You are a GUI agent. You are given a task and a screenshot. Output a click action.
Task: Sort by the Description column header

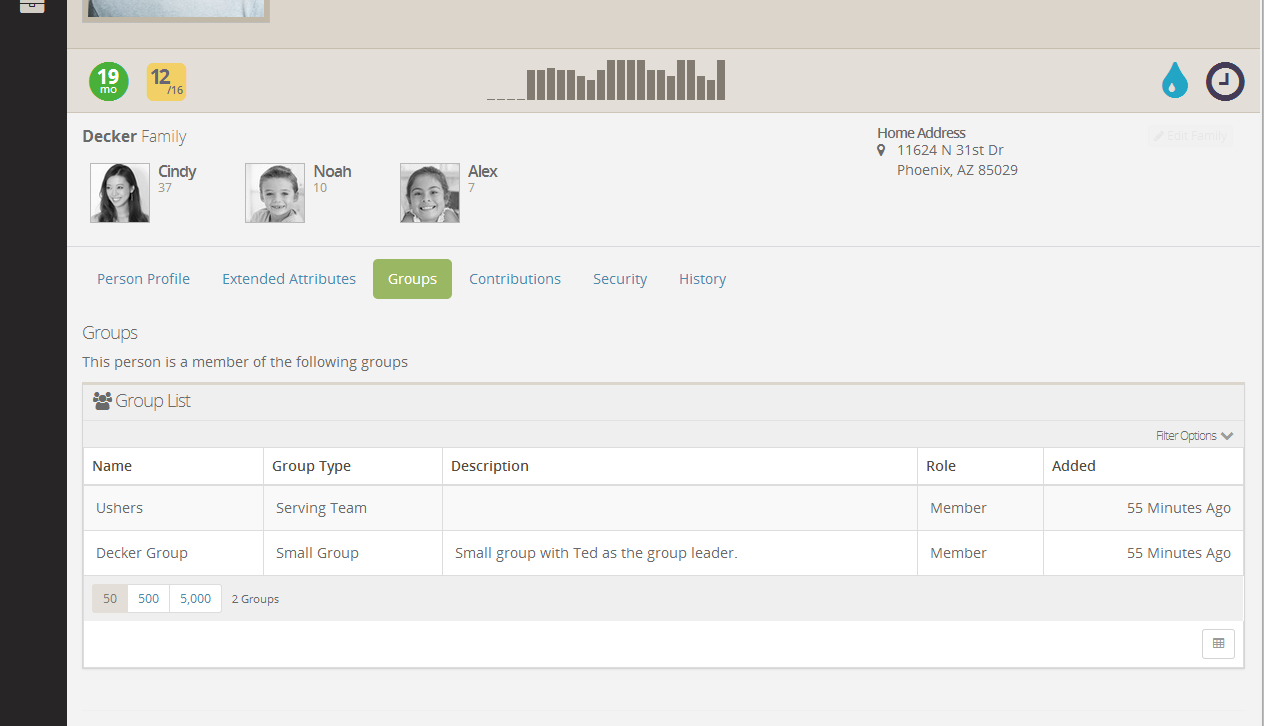[x=490, y=466]
